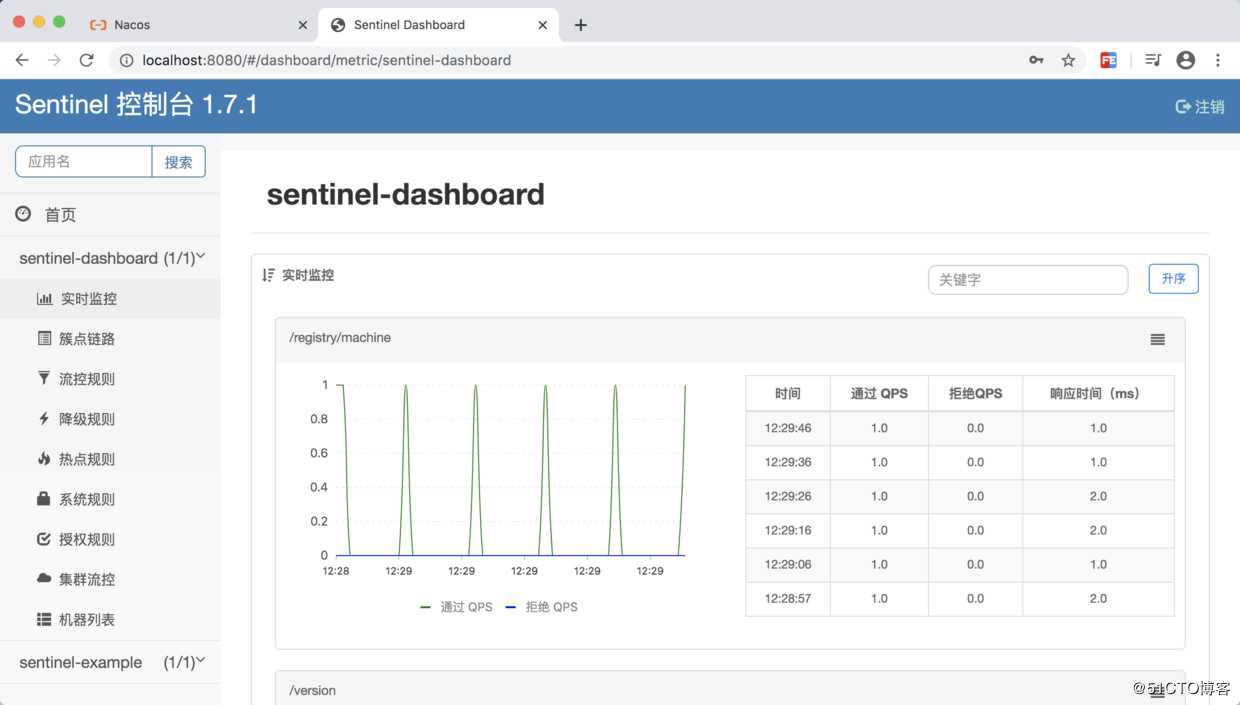Click the browser forward arrow
1240x705 pixels.
(x=54, y=60)
